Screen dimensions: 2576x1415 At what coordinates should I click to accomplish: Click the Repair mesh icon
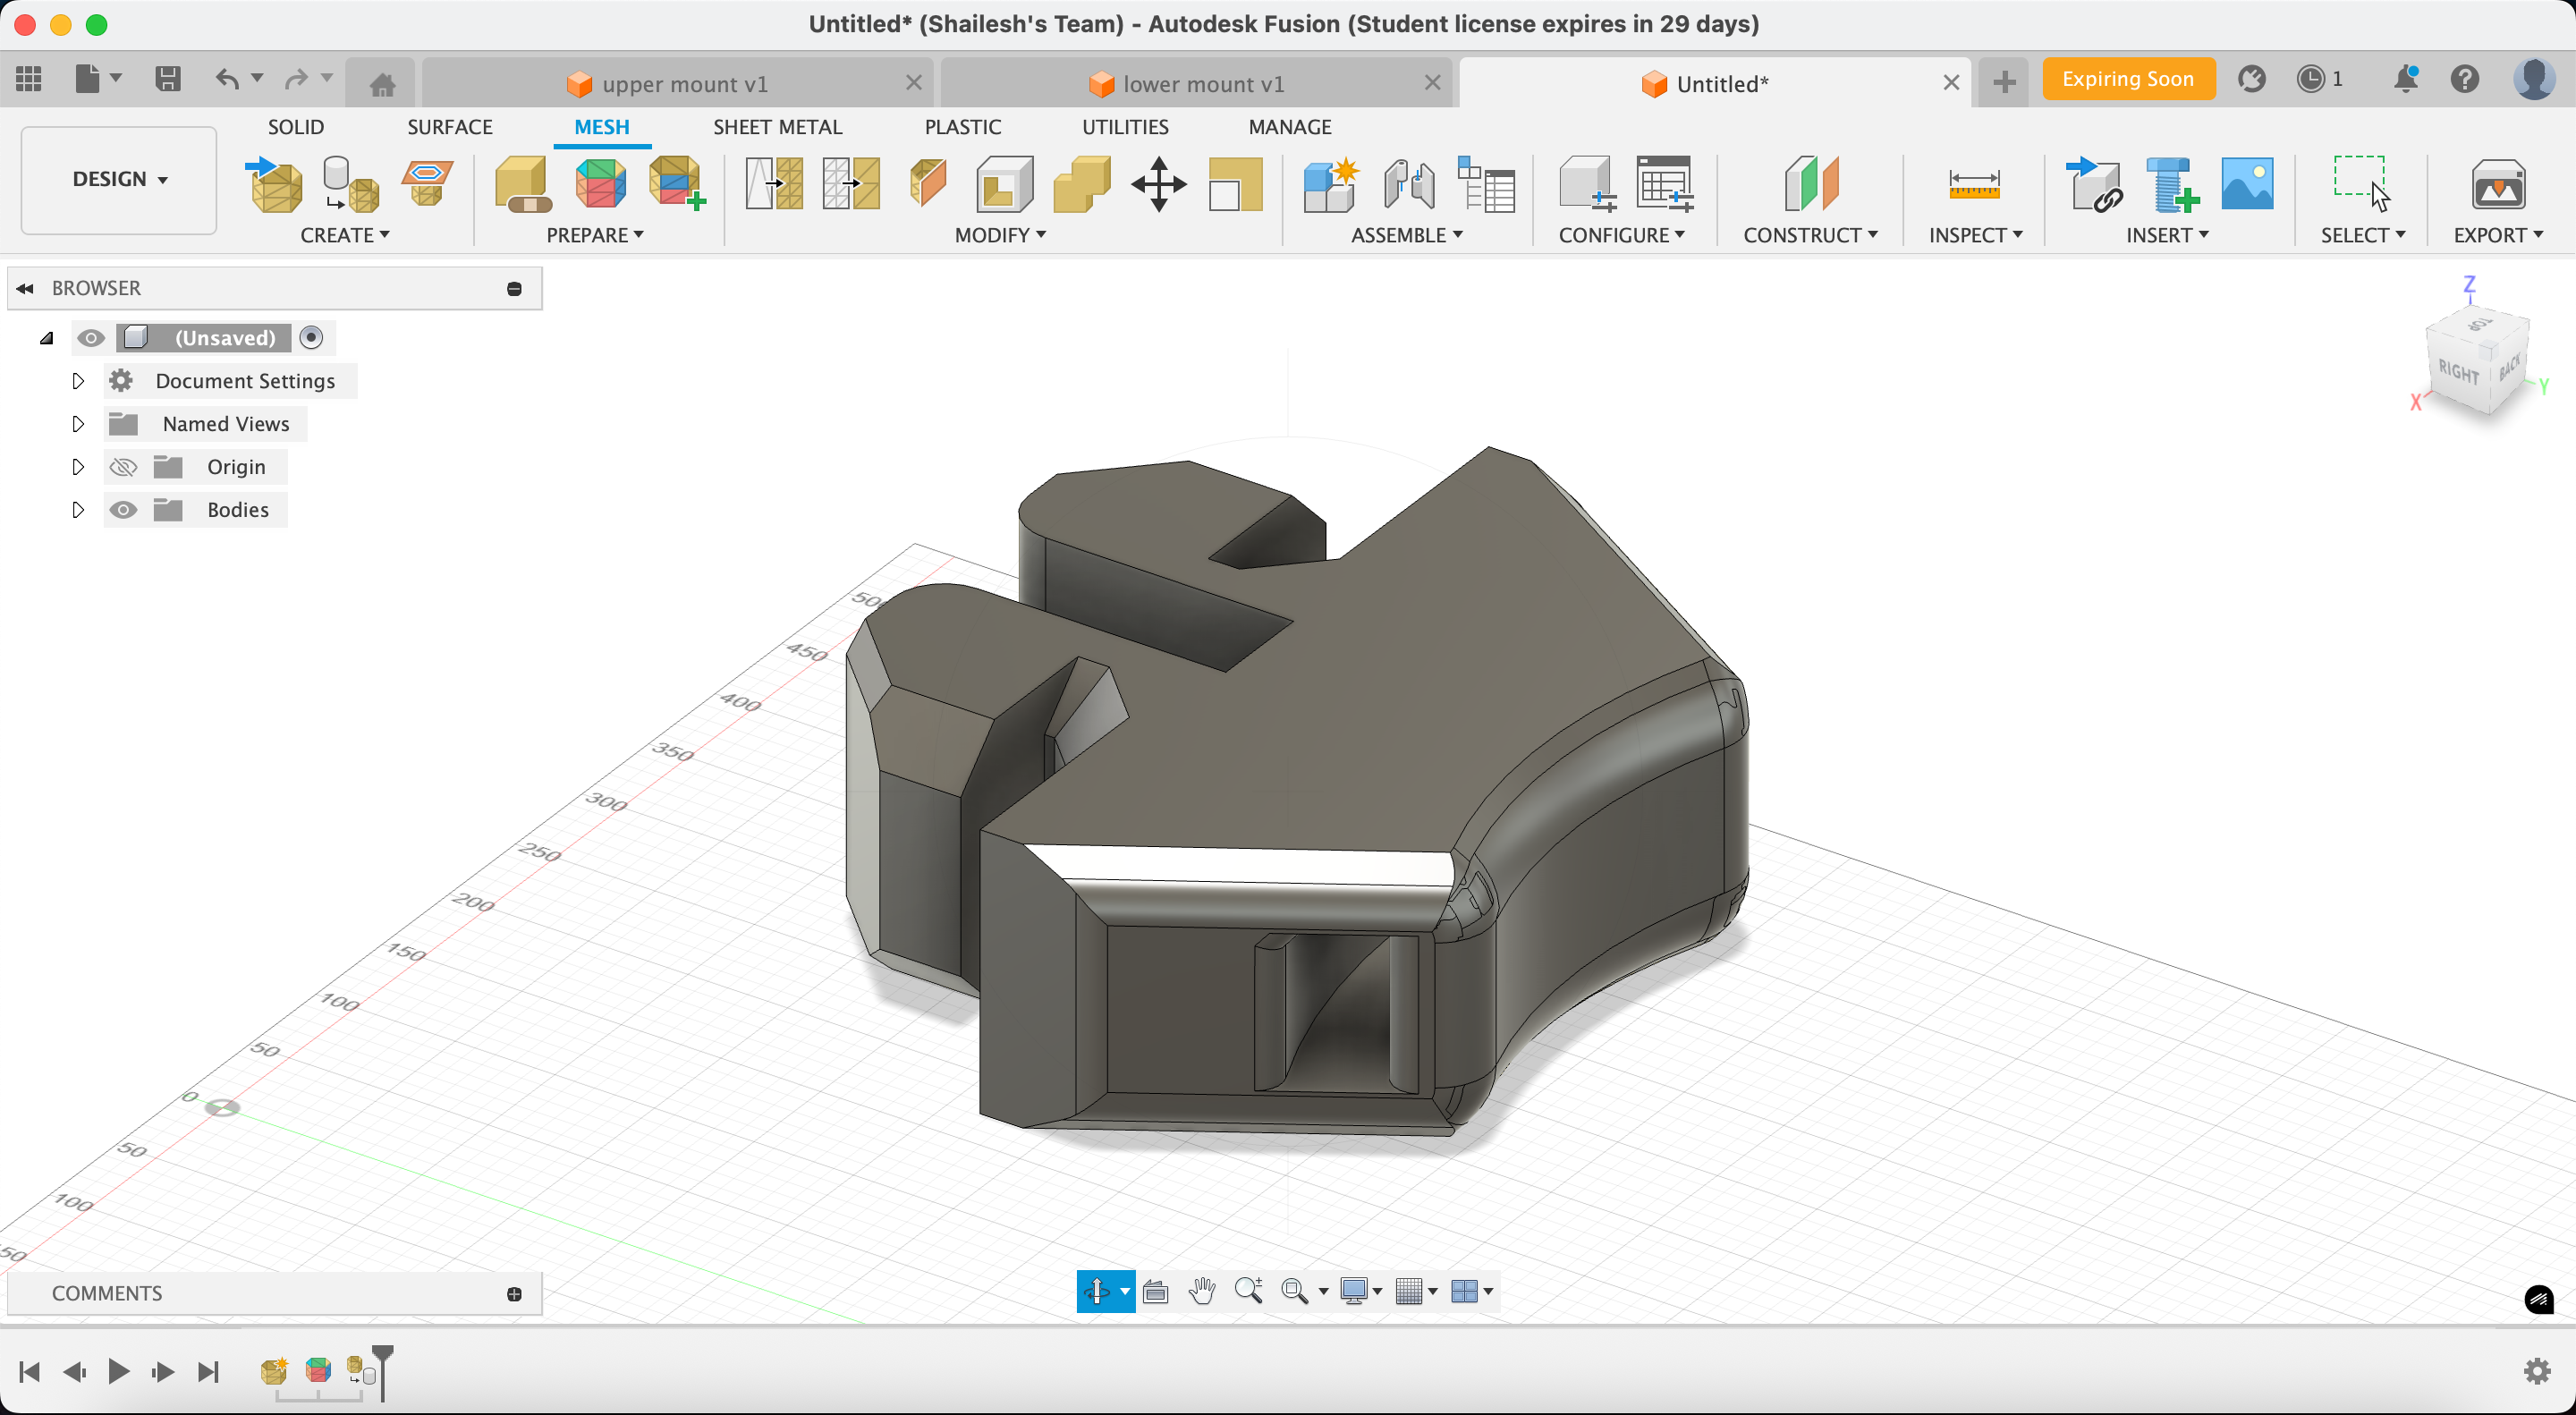[523, 184]
